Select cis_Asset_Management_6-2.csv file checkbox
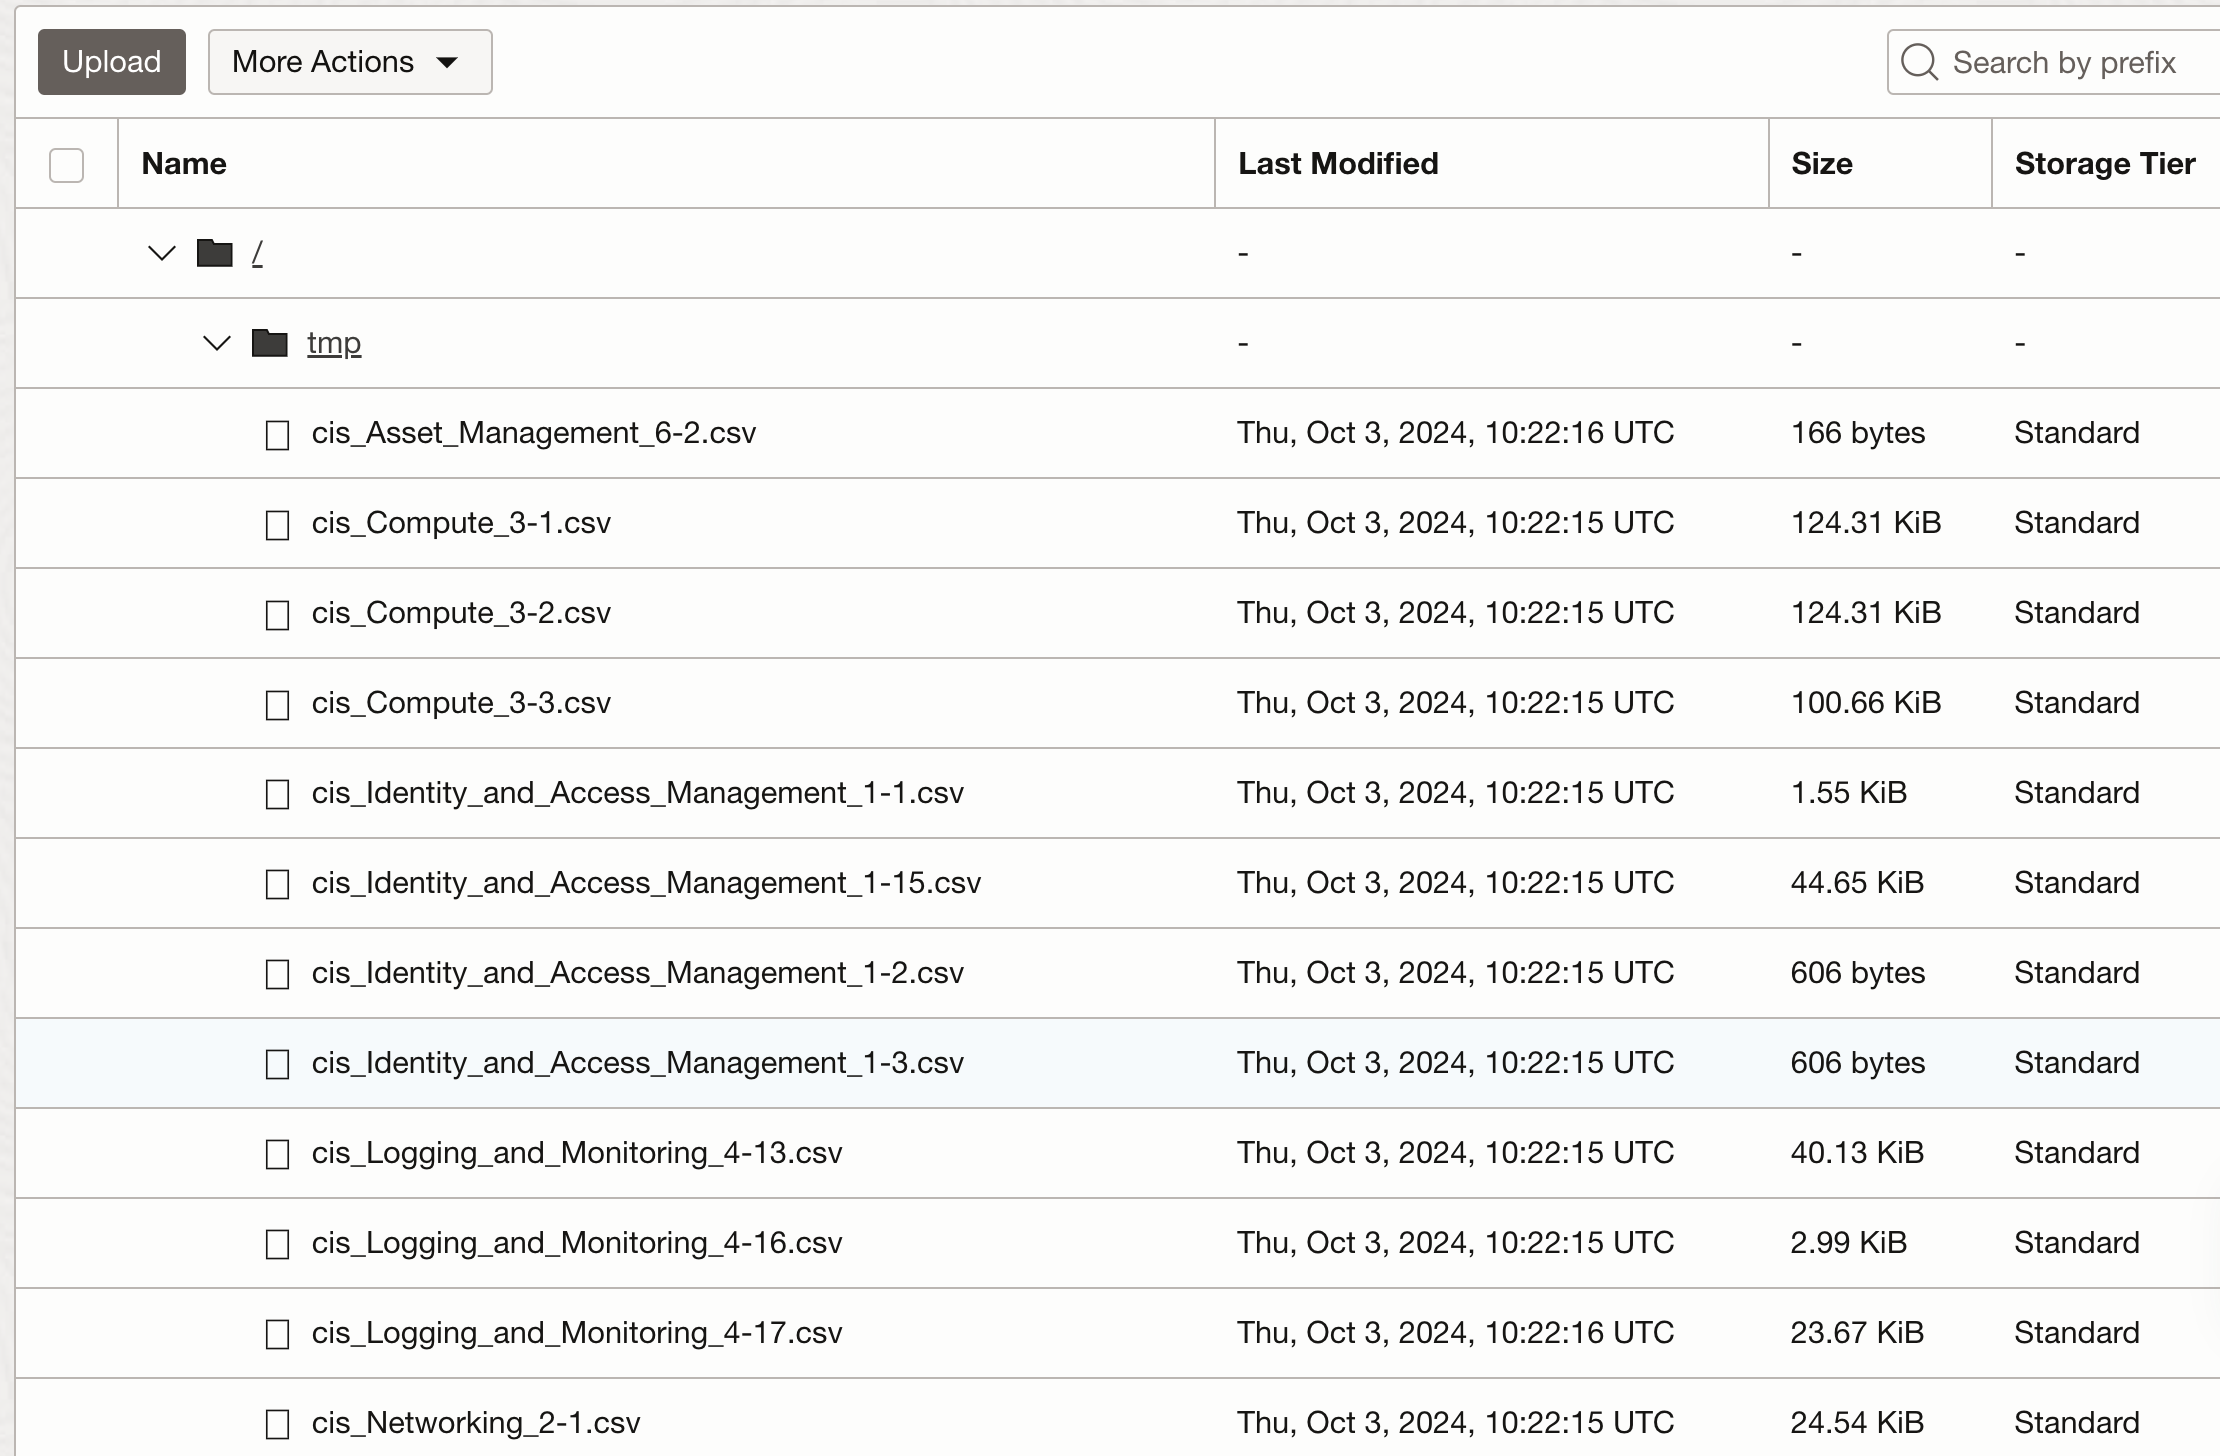Image resolution: width=2220 pixels, height=1456 pixels. coord(277,434)
